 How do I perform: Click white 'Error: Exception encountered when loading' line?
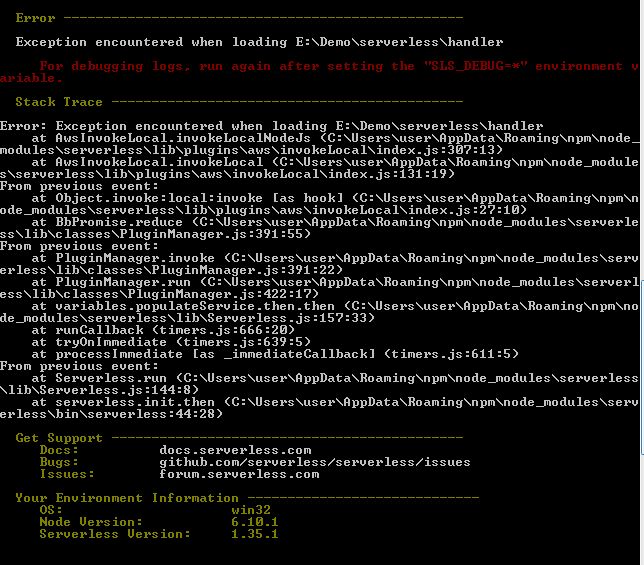tap(271, 126)
